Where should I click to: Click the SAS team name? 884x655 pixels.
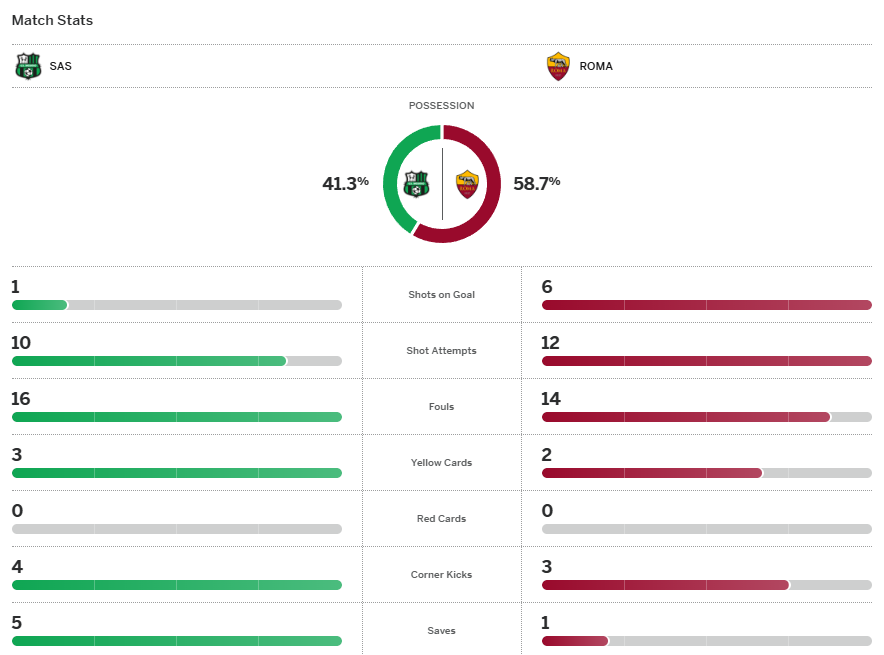(60, 67)
